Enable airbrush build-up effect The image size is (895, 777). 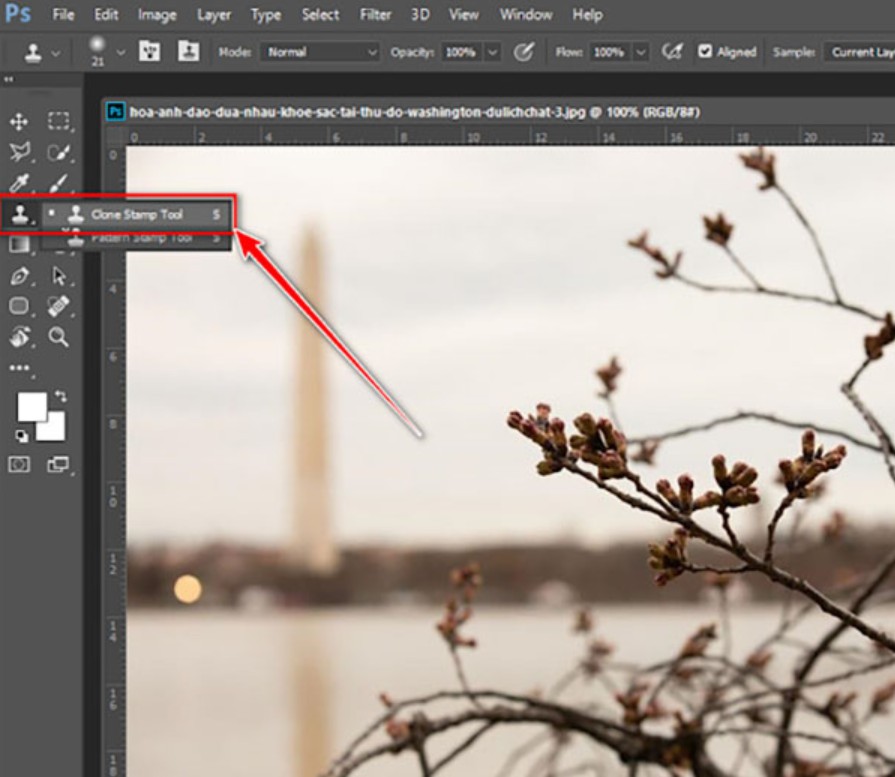673,52
